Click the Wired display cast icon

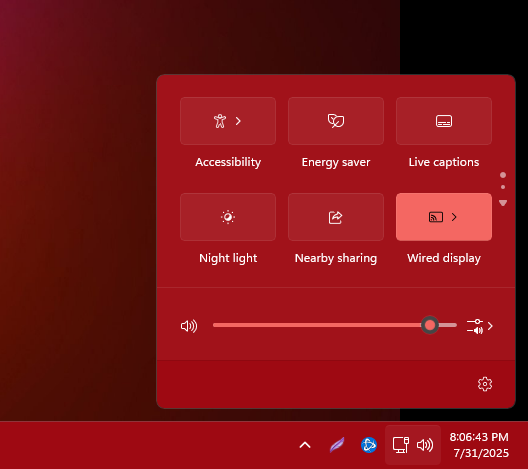[435, 217]
